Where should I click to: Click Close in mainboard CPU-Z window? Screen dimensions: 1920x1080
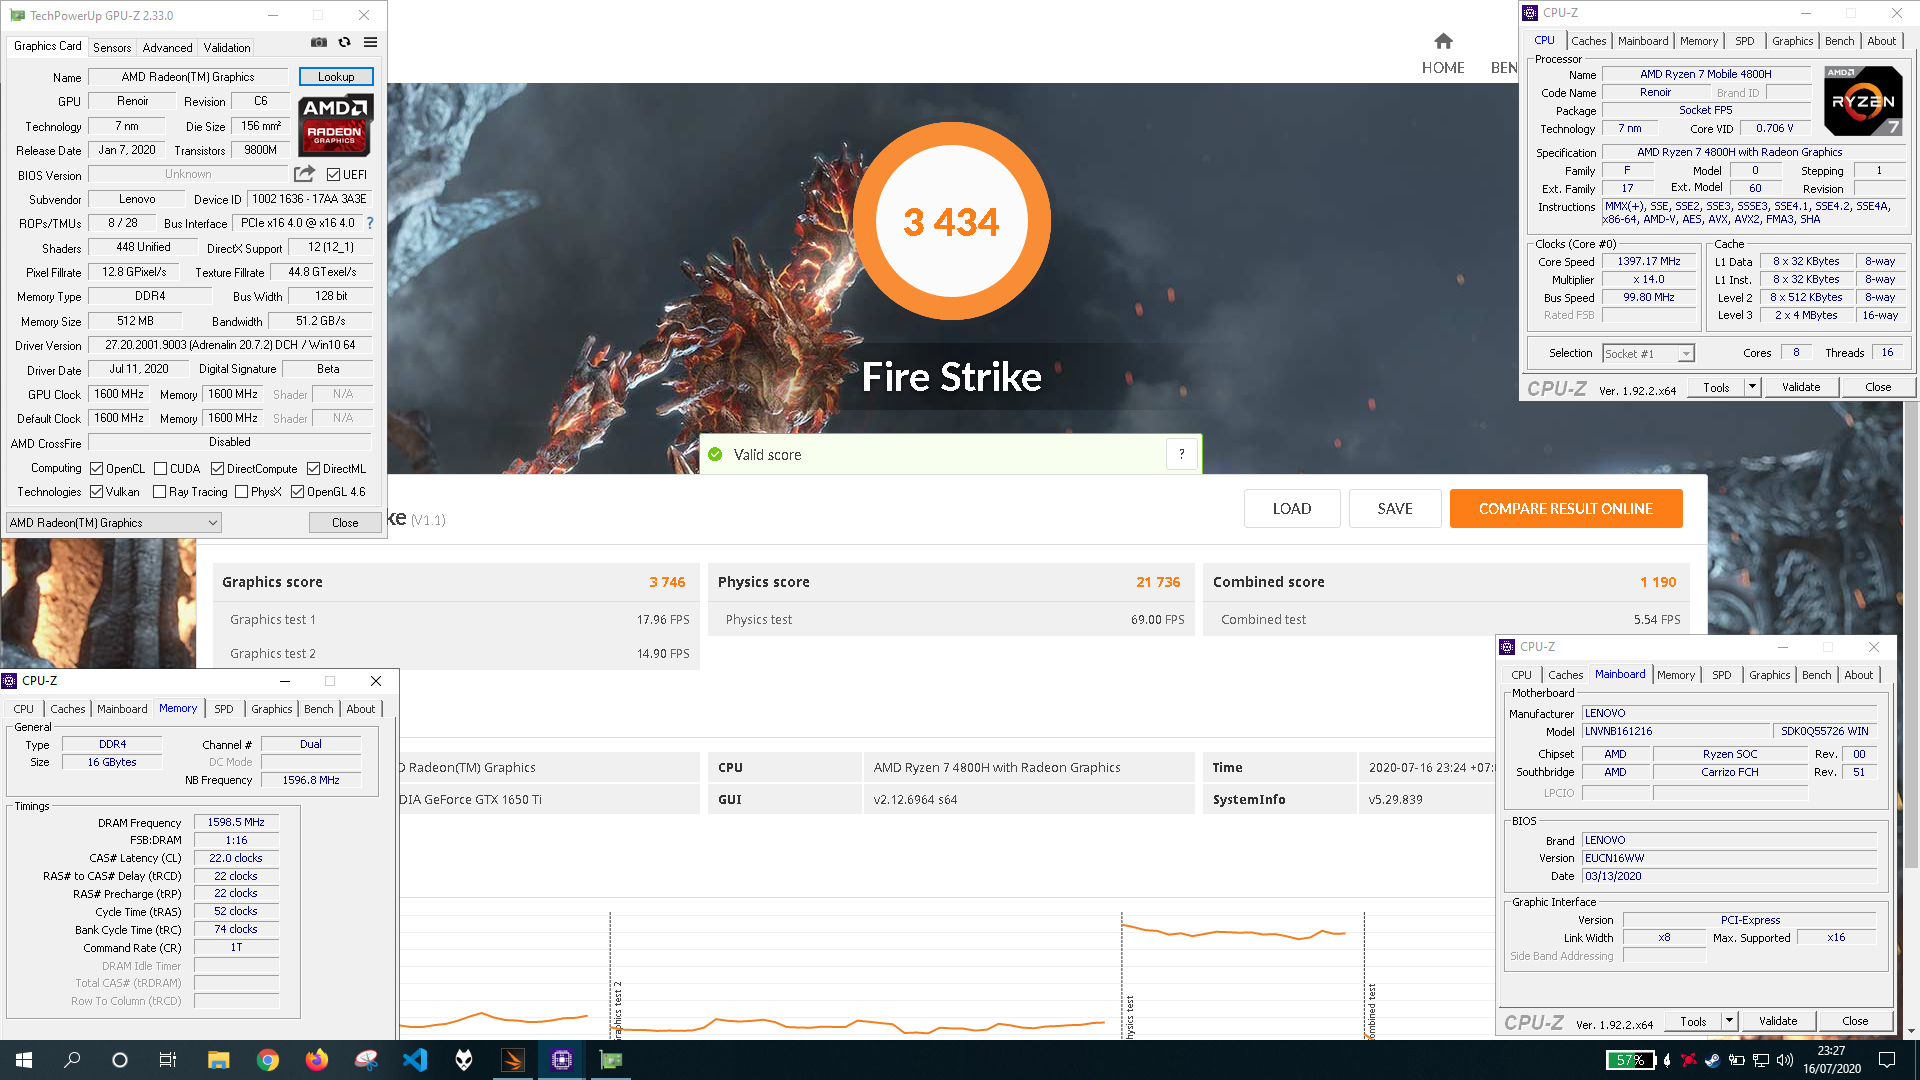(1855, 1021)
